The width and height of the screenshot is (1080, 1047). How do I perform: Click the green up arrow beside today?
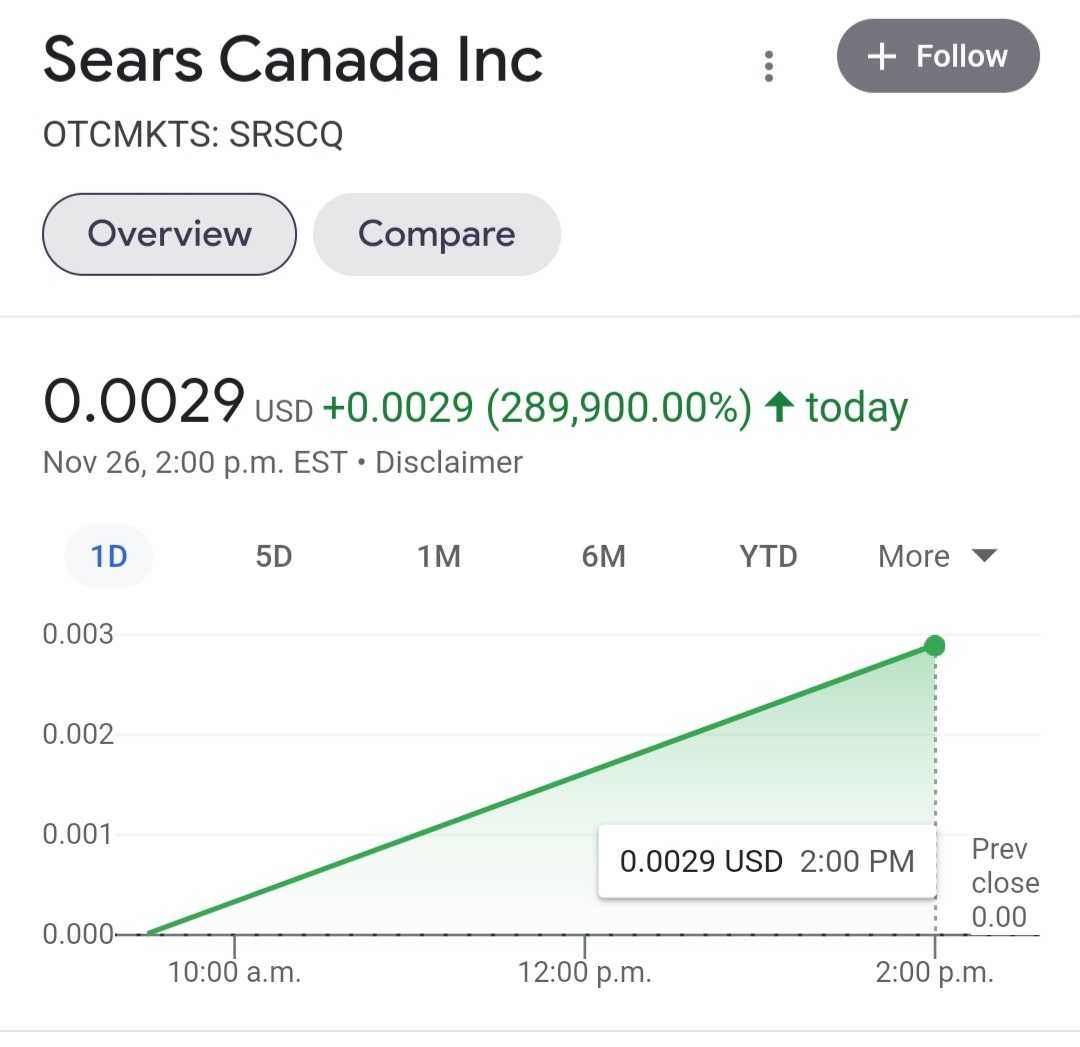tap(779, 408)
